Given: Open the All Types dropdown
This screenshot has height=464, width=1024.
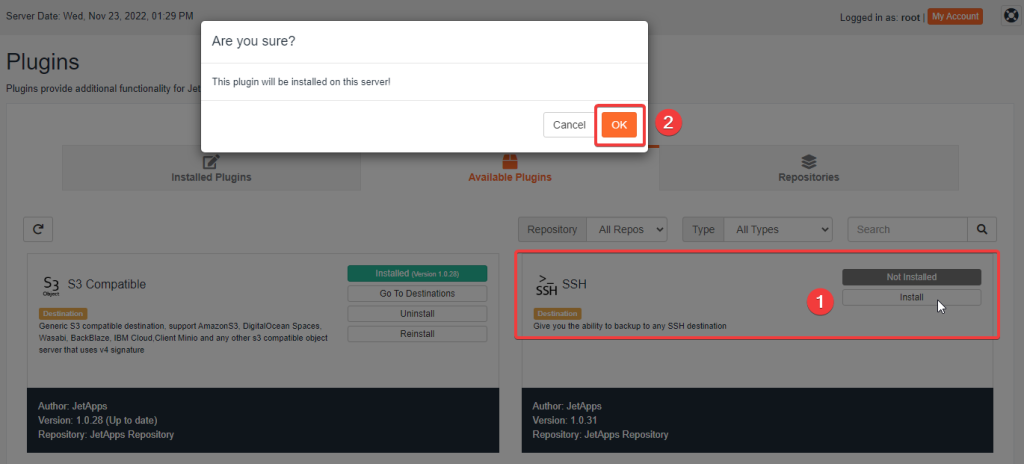Looking at the screenshot, I should point(778,229).
